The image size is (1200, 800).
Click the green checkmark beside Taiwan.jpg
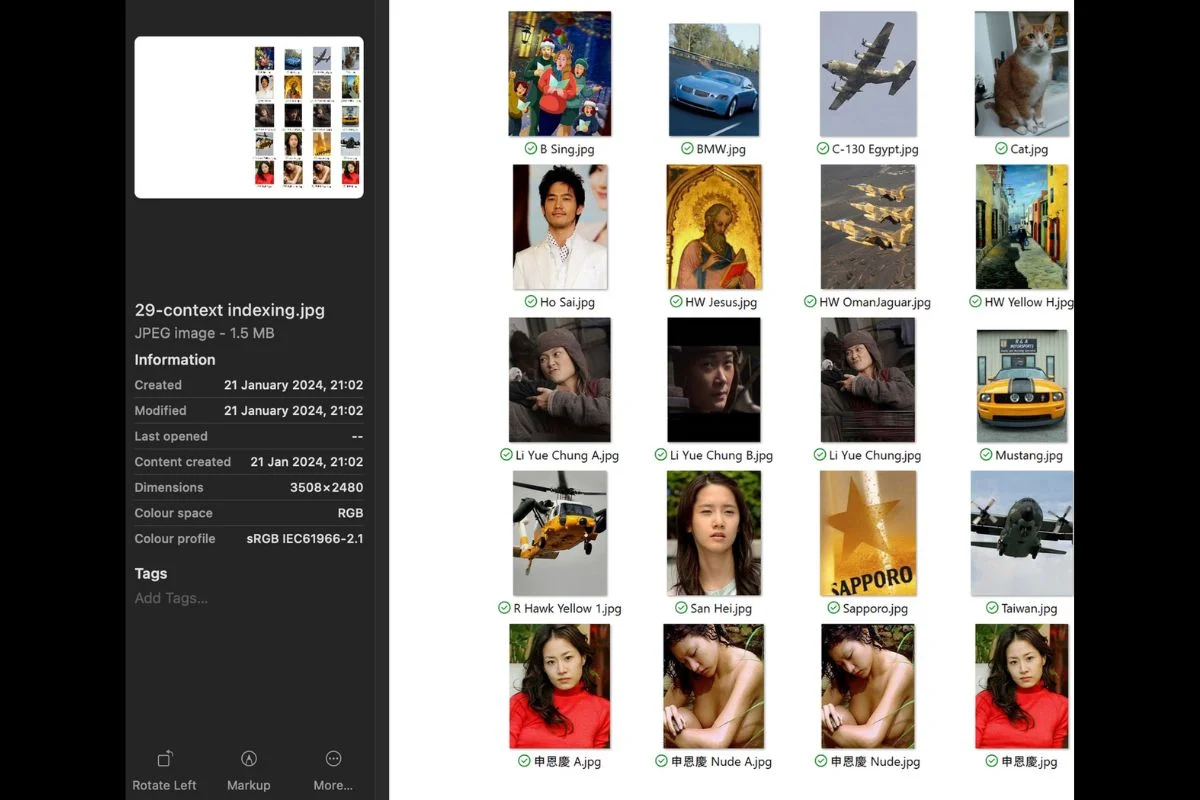[992, 608]
